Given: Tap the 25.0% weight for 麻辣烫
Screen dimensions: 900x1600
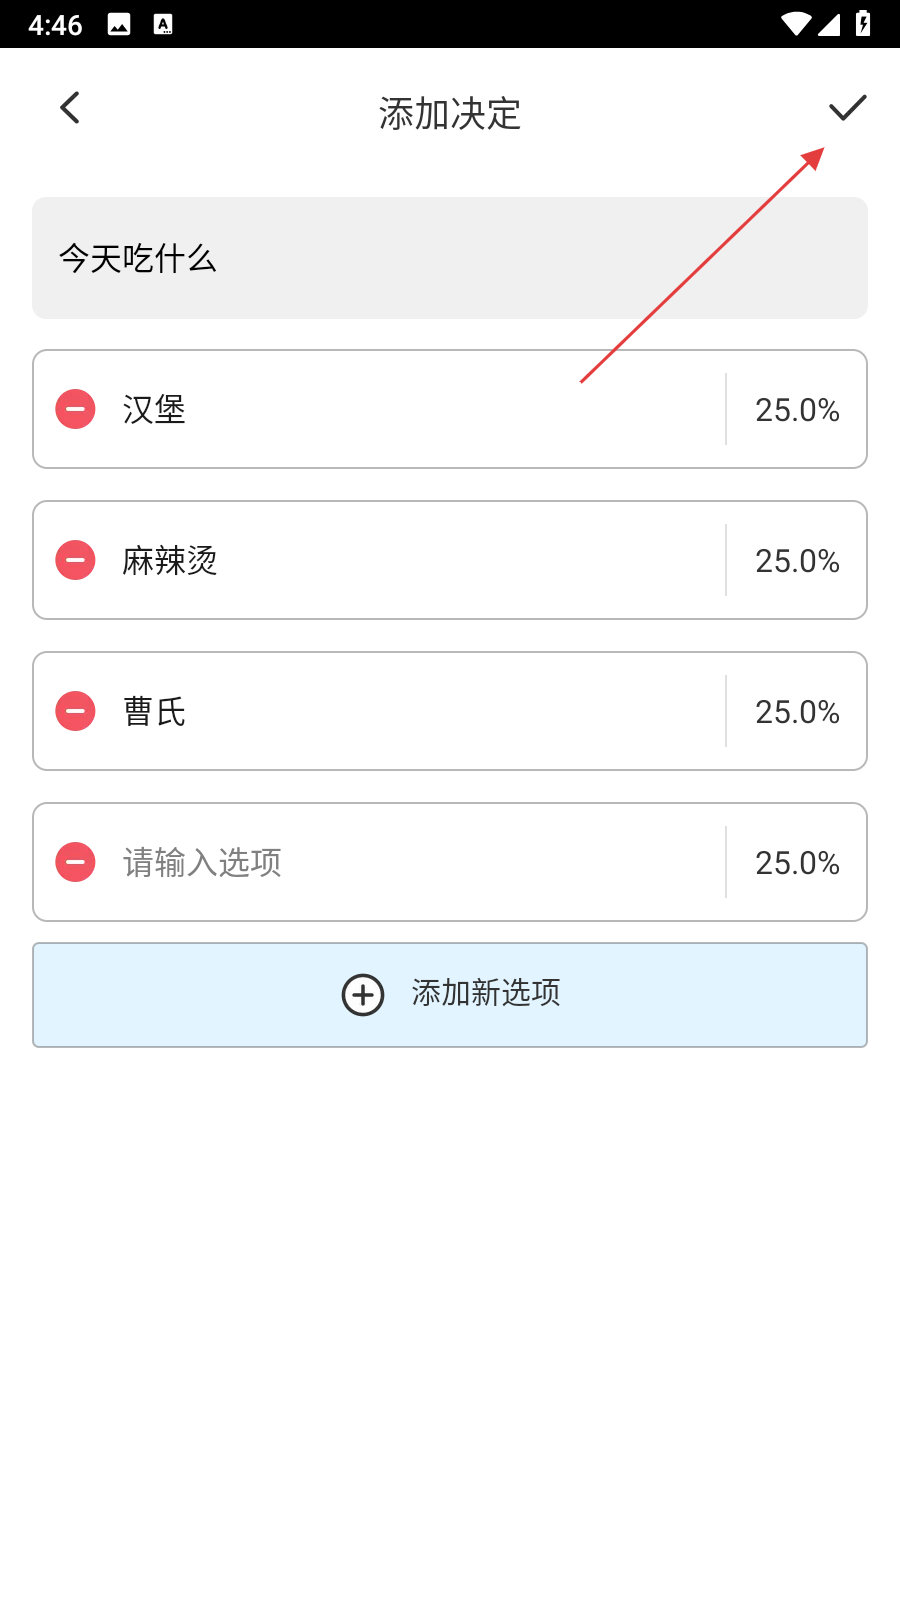Looking at the screenshot, I should point(797,561).
